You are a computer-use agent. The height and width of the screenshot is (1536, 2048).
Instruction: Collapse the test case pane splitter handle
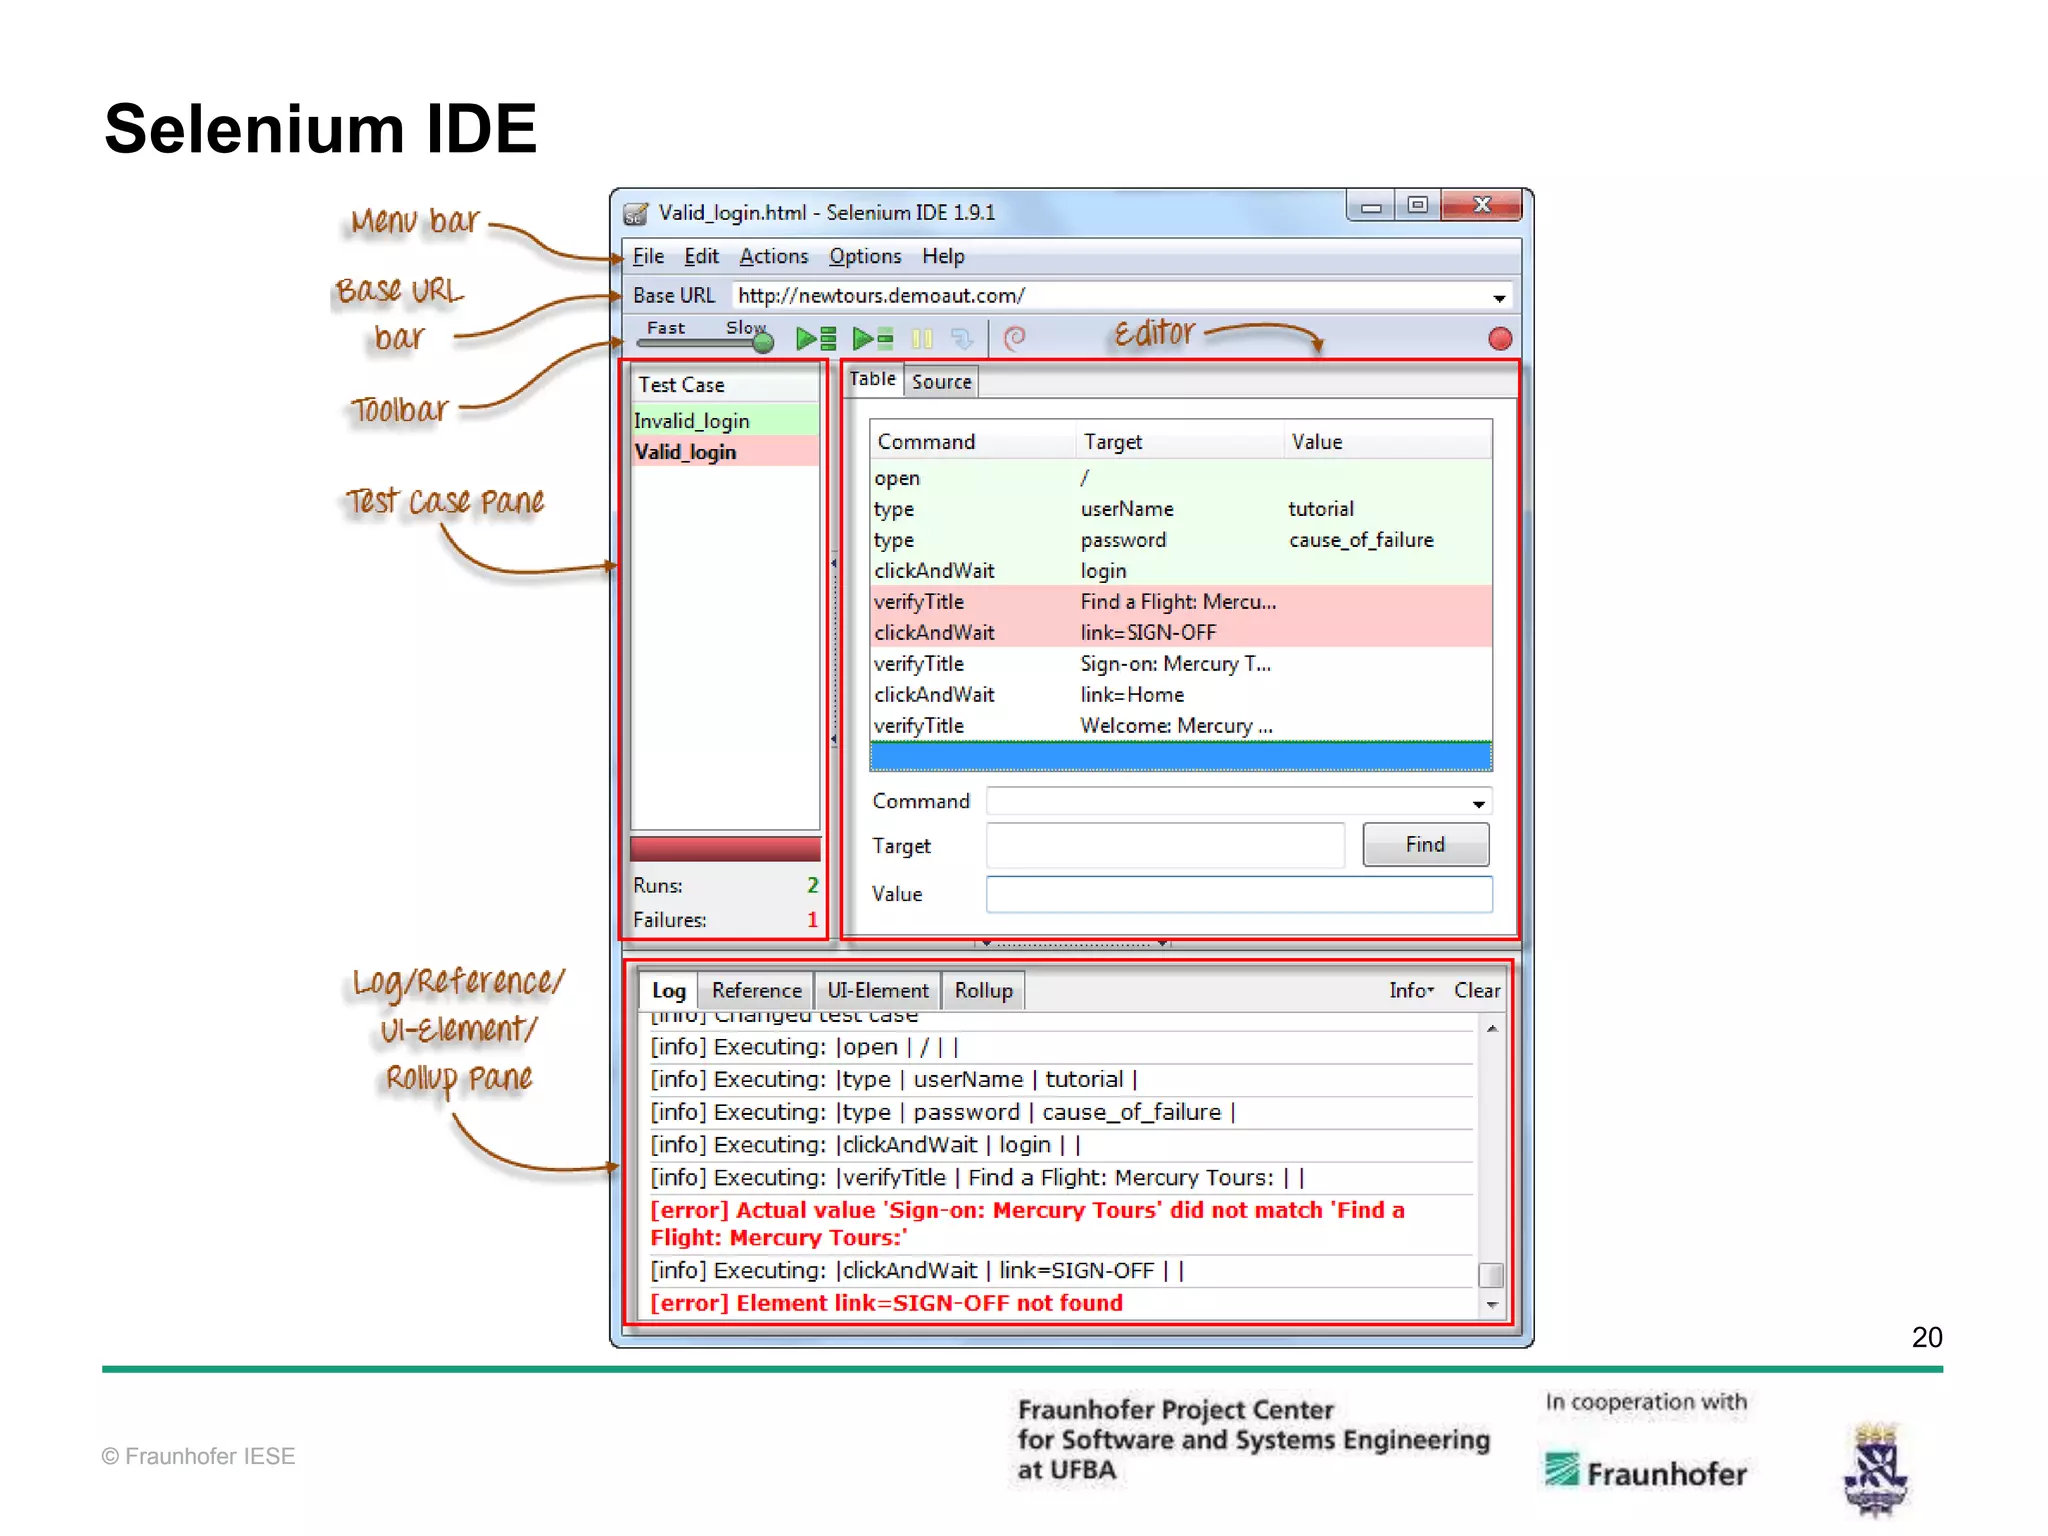click(x=834, y=651)
